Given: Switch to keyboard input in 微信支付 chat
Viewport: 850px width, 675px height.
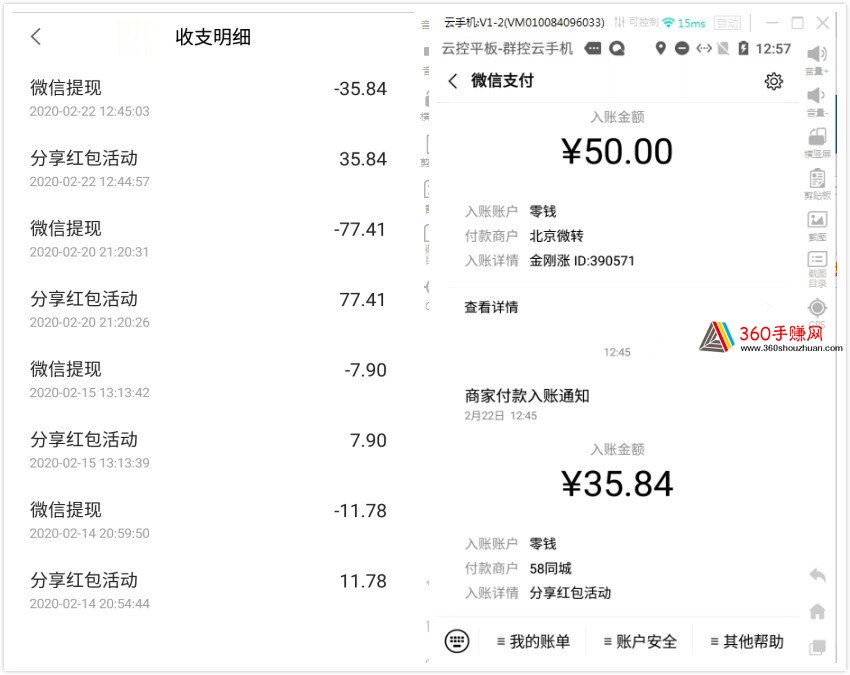Looking at the screenshot, I should [457, 641].
